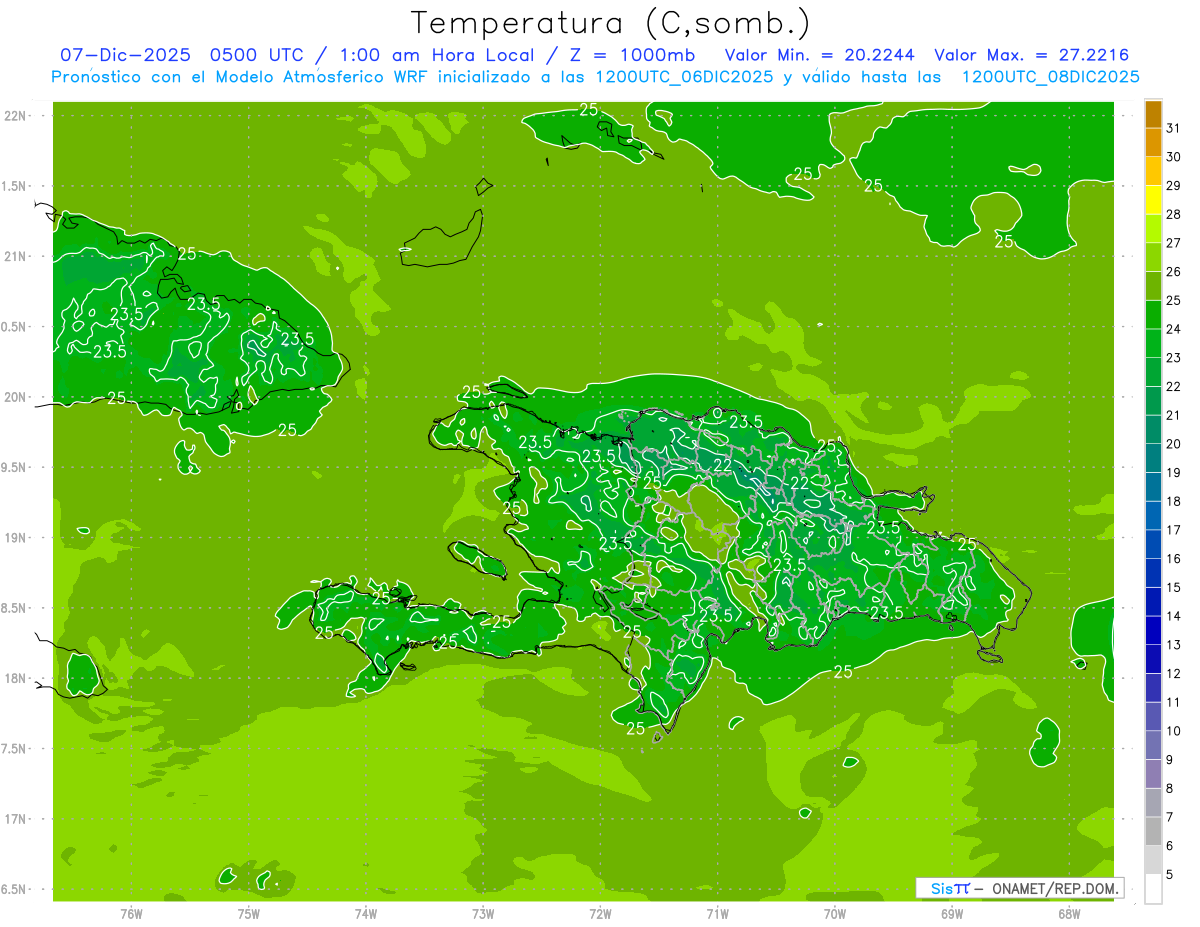Click the legend swatch between 20 and 21
Image resolution: width=1200 pixels, height=927 pixels.
(1153, 430)
